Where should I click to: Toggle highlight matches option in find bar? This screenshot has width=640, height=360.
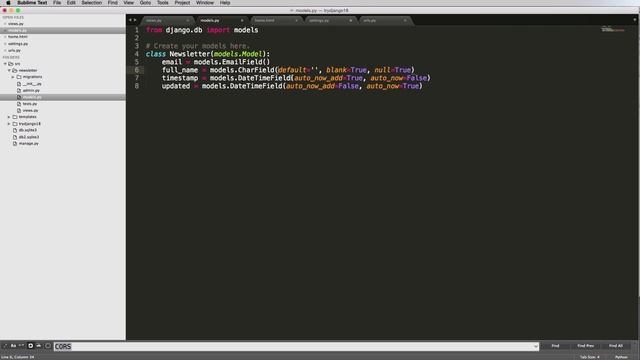[x=48, y=346]
